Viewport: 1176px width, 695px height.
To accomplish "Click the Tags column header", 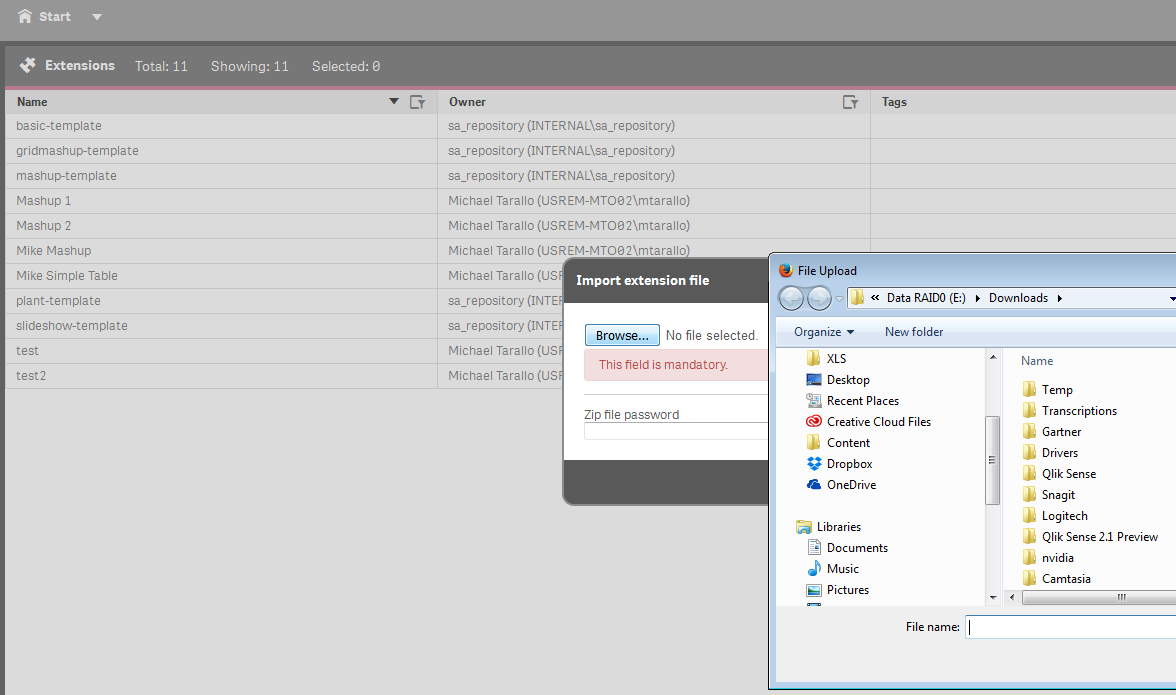I will coord(894,102).
